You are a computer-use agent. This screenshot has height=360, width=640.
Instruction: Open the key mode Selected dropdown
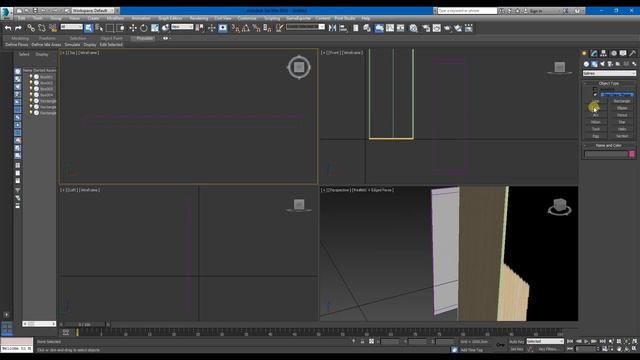point(545,341)
